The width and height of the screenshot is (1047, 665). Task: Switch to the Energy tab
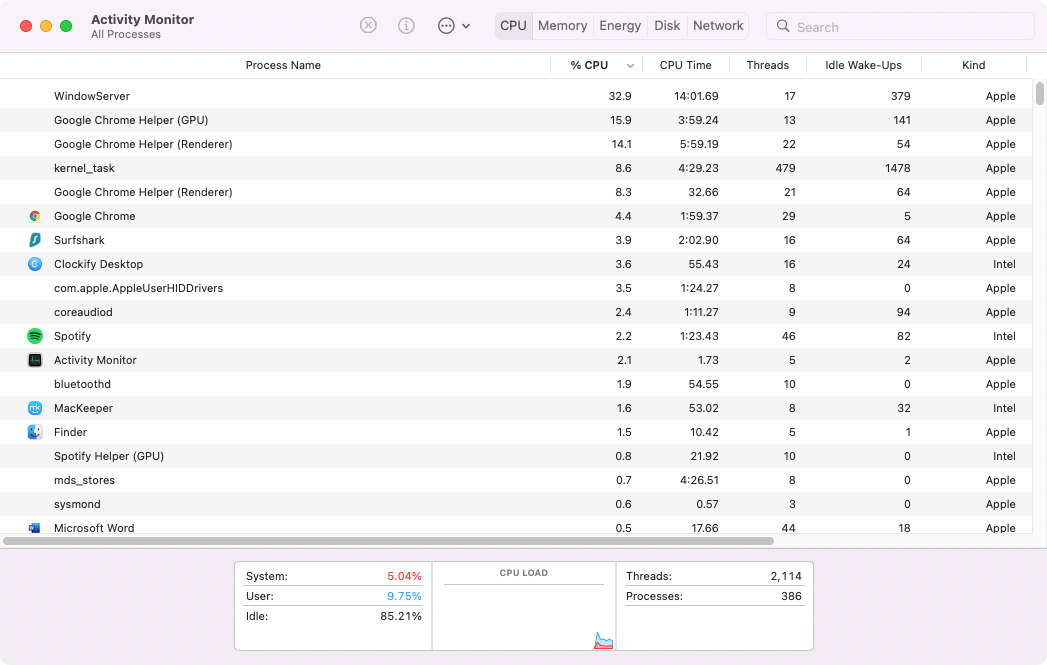[620, 25]
